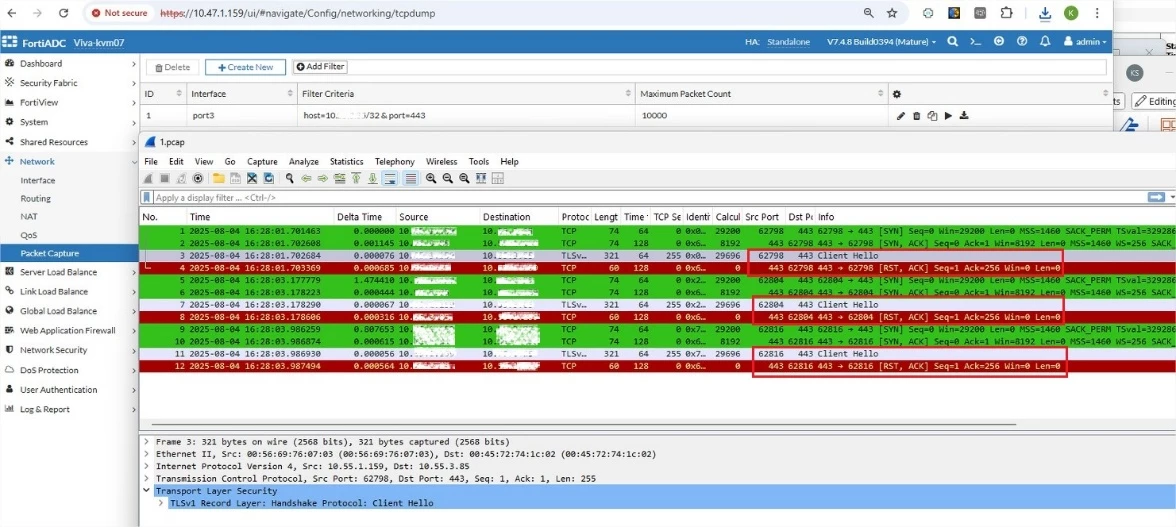Screen dimensions: 1176x527
Task: Zoom in the Wireshark main window text
Action: point(431,178)
